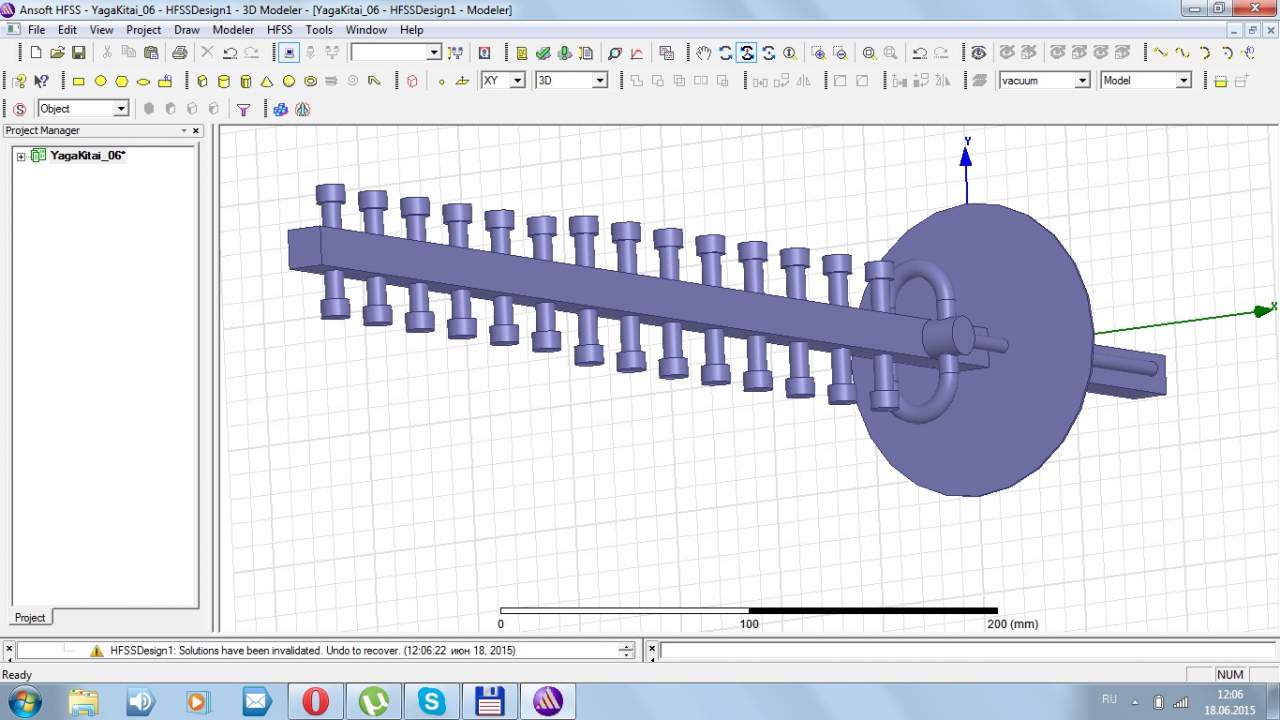Open the Modeler menu

(233, 30)
